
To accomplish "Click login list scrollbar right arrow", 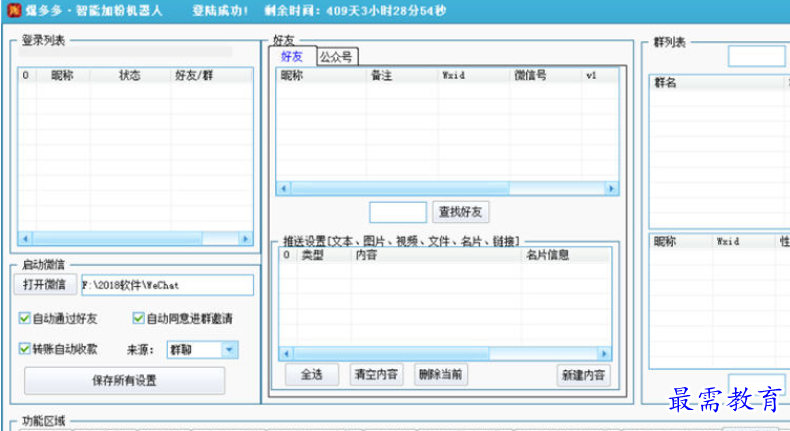I will pyautogui.click(x=245, y=238).
